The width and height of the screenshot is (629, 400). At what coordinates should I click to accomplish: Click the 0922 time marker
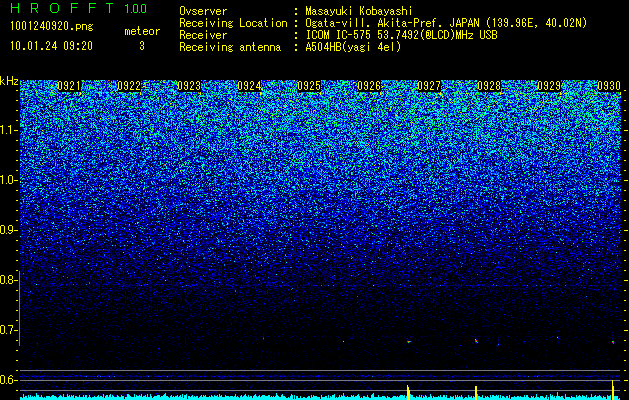(x=129, y=86)
